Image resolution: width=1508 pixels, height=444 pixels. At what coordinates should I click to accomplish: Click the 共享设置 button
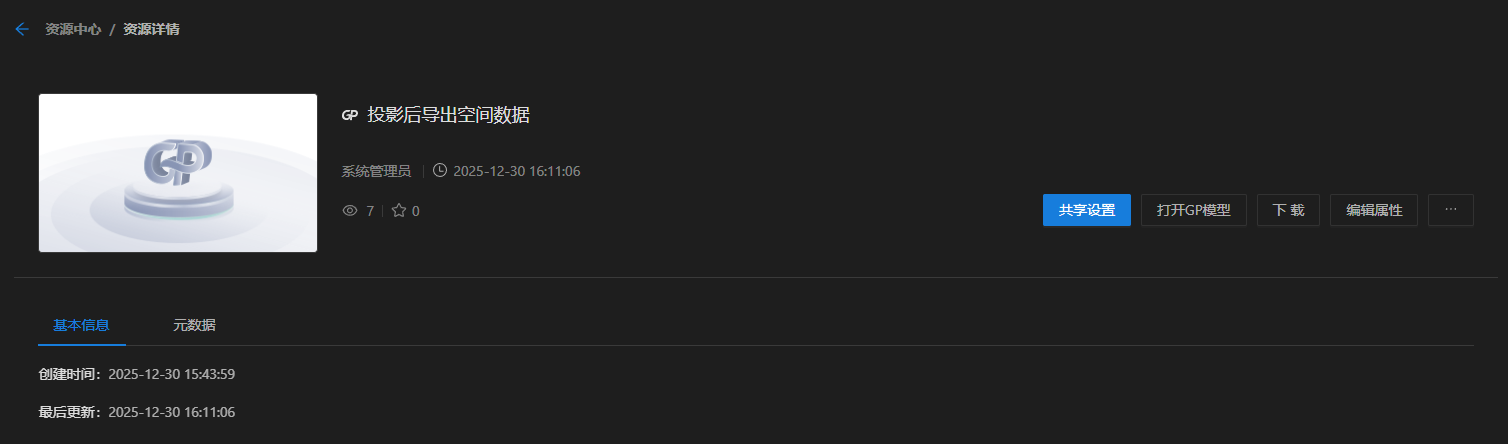[1086, 210]
